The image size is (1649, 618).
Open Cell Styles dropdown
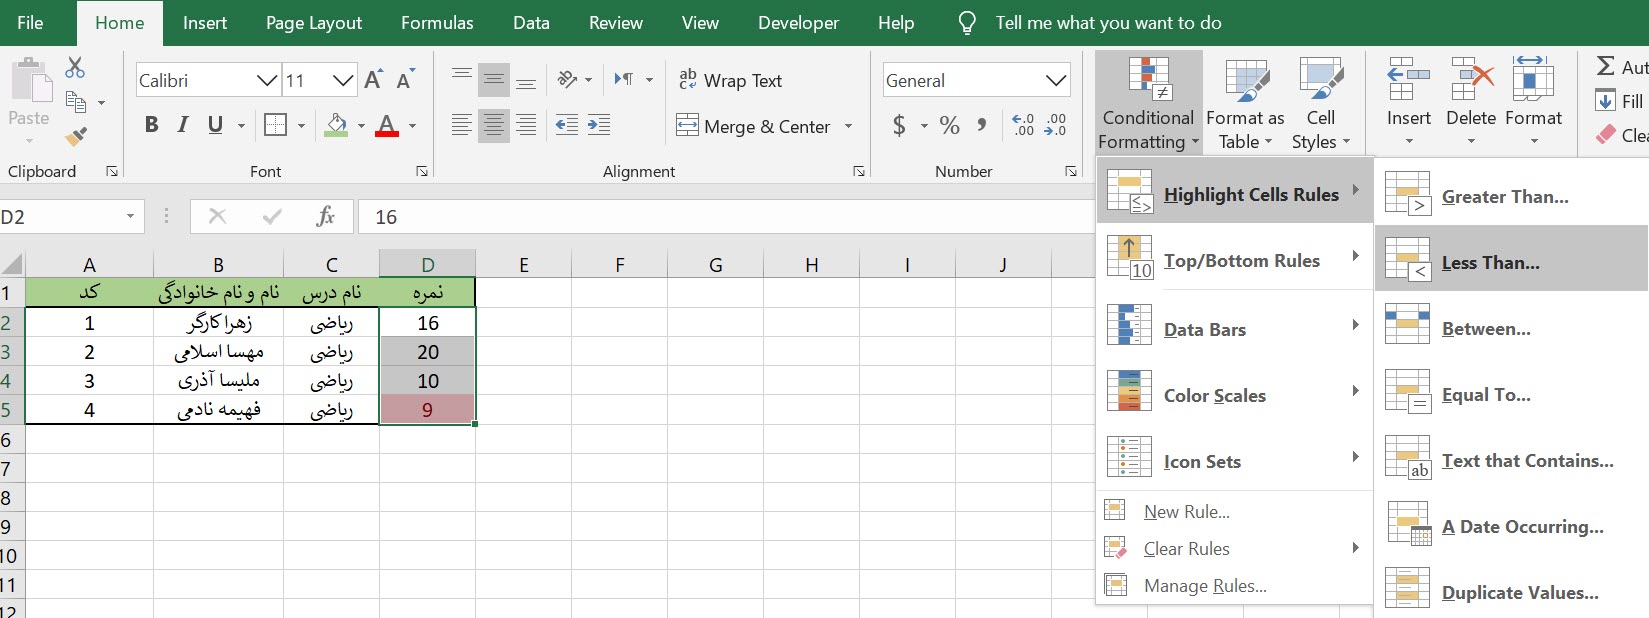click(x=1321, y=104)
